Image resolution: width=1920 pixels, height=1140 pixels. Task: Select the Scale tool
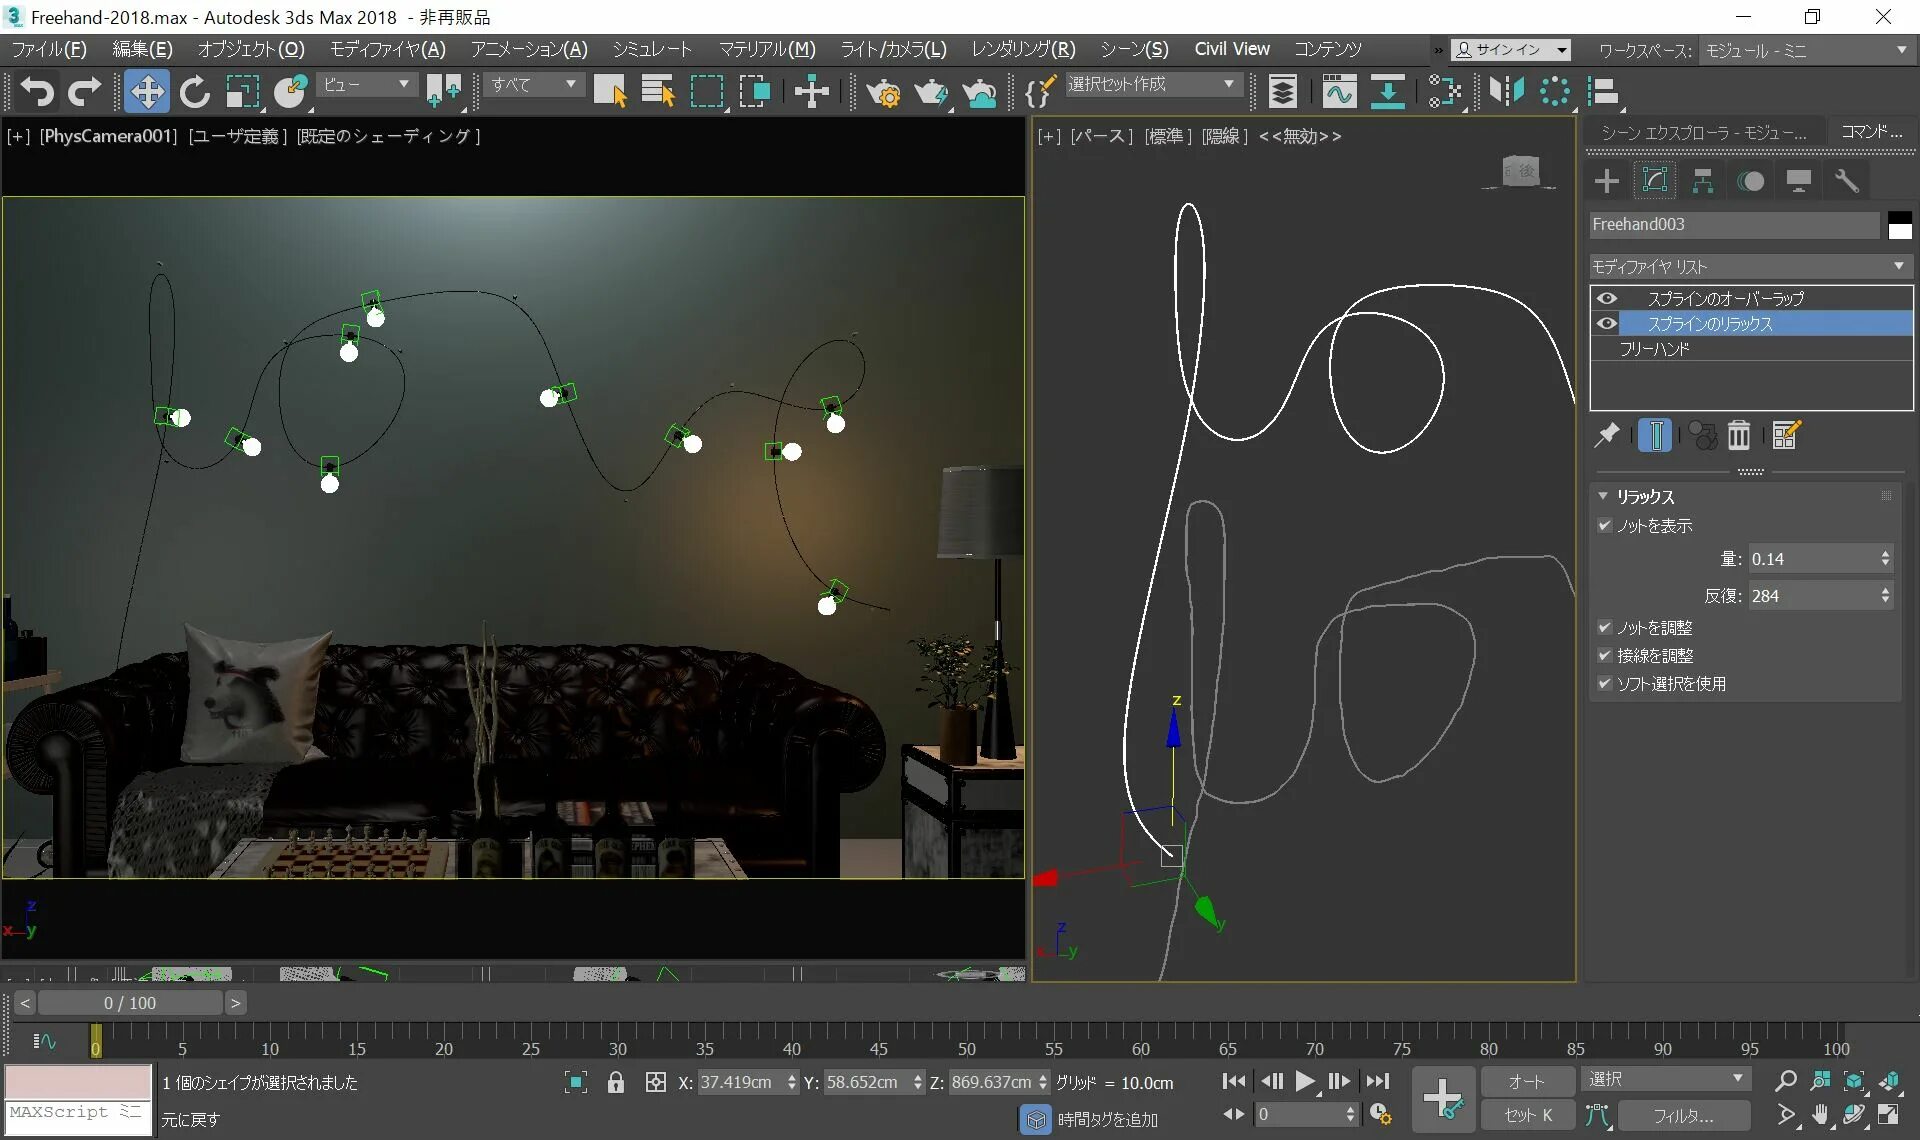[242, 92]
